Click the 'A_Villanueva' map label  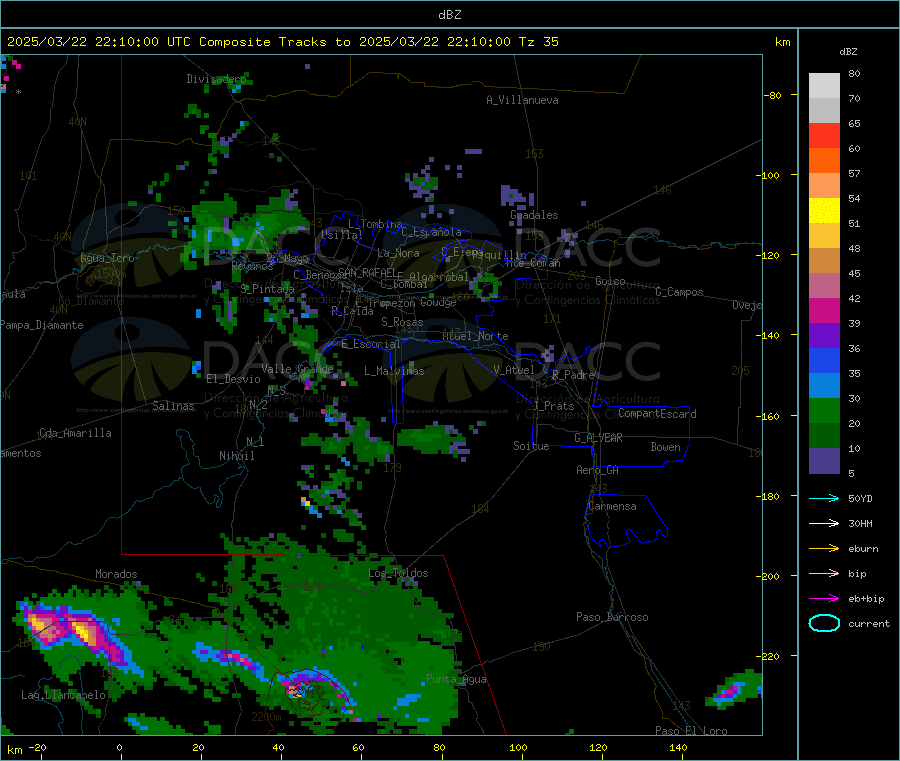tap(522, 100)
